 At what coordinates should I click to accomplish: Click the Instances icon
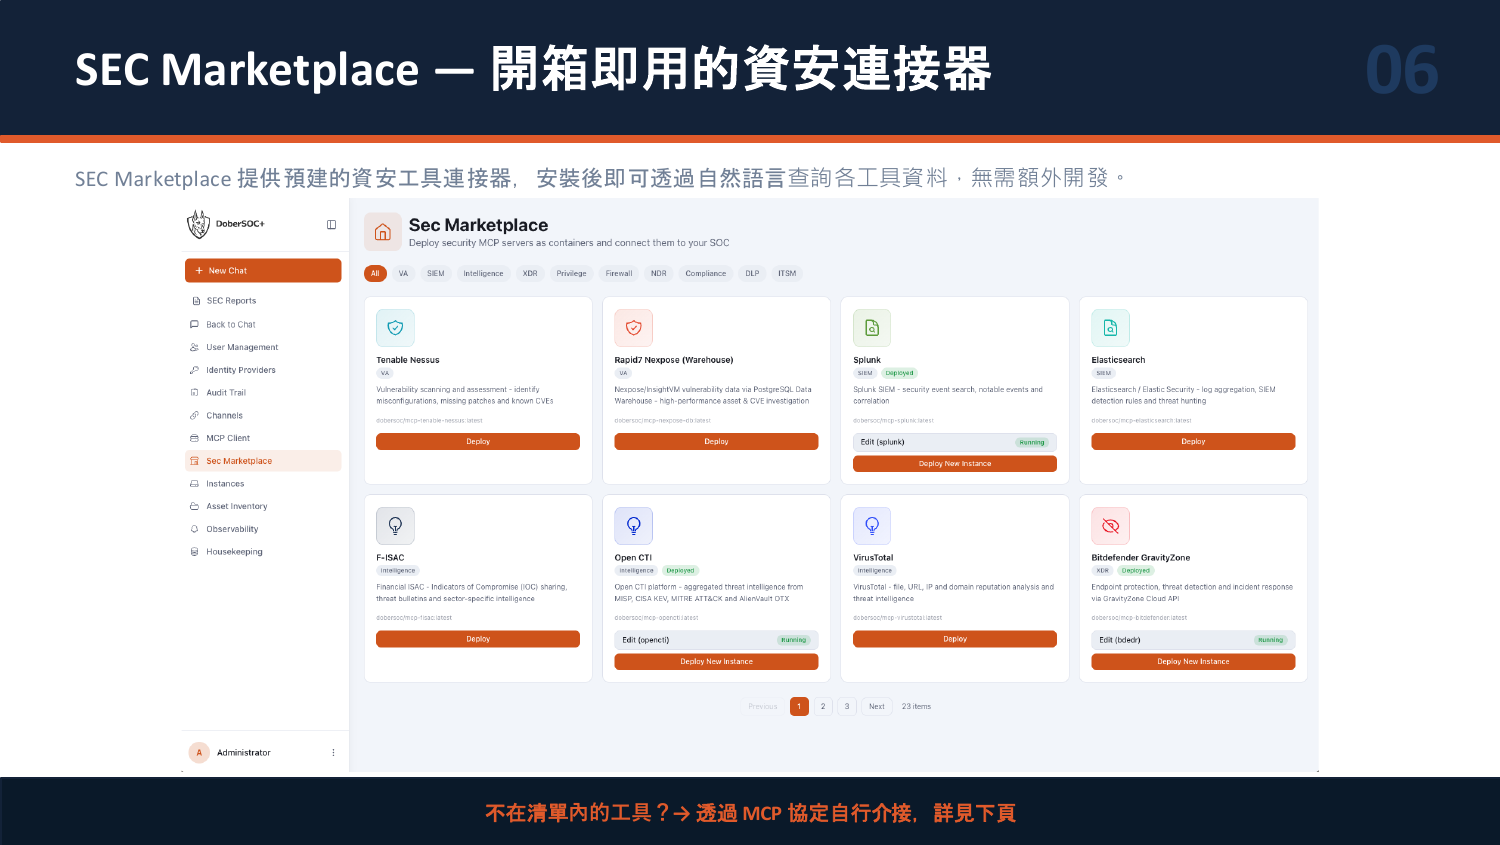[195, 484]
